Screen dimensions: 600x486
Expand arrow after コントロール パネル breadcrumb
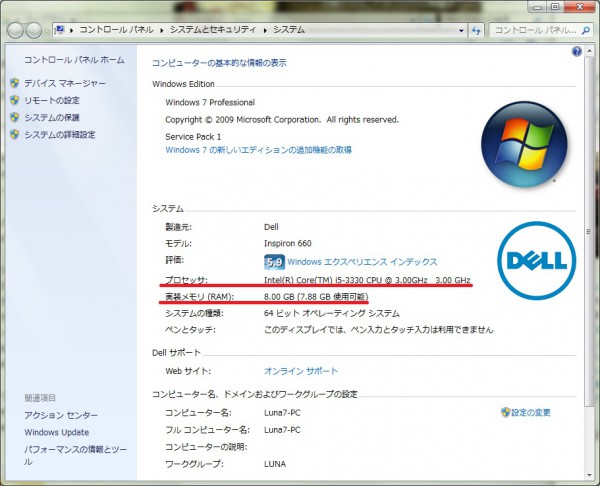click(161, 30)
